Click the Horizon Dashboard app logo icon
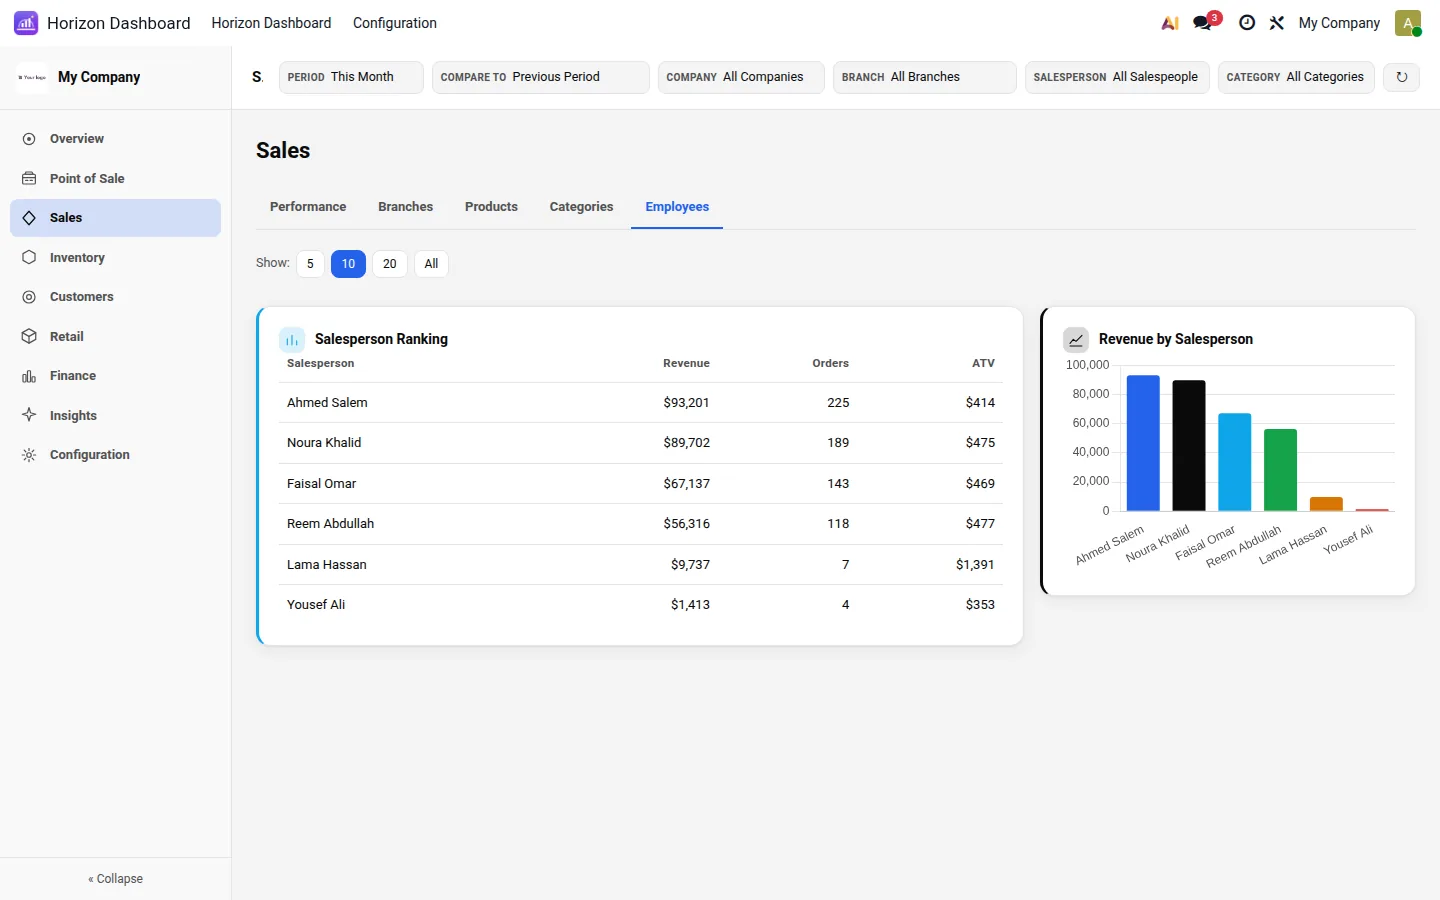The height and width of the screenshot is (900, 1440). pyautogui.click(x=26, y=23)
